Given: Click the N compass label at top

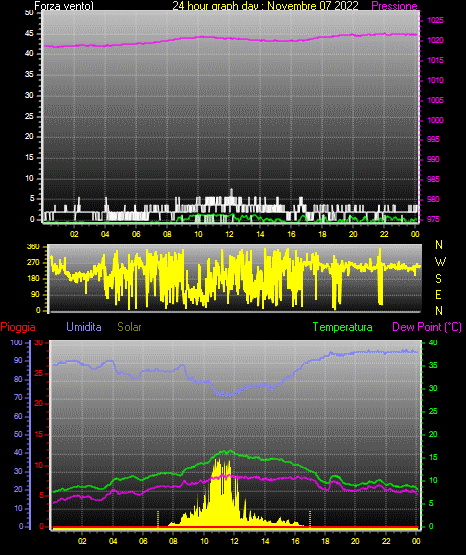Looking at the screenshot, I should [x=439, y=245].
